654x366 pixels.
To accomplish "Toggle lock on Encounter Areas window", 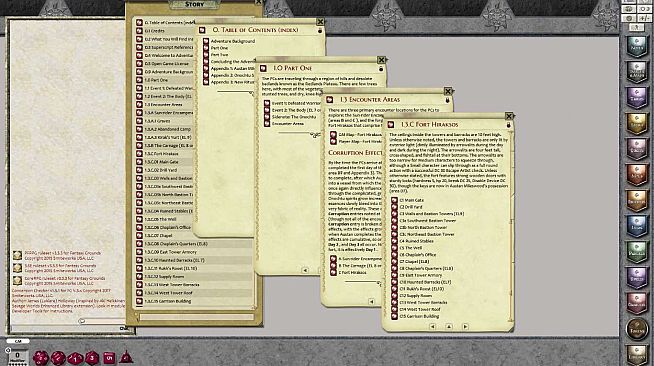I will pos(448,100).
